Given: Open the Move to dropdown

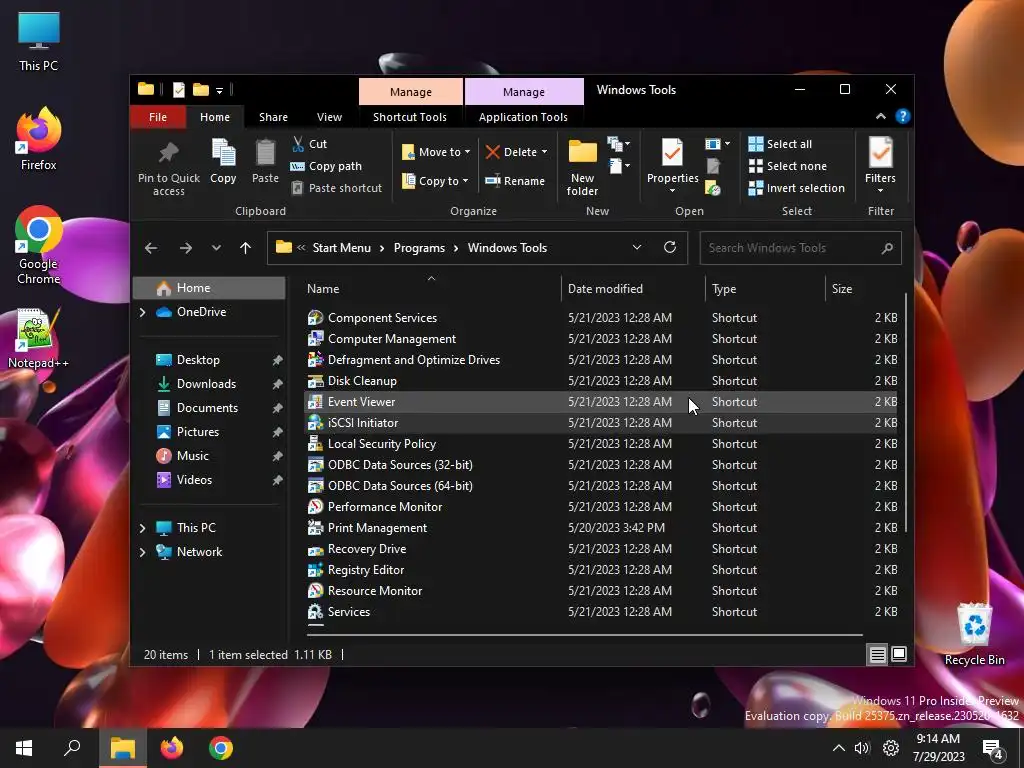Looking at the screenshot, I should 436,152.
